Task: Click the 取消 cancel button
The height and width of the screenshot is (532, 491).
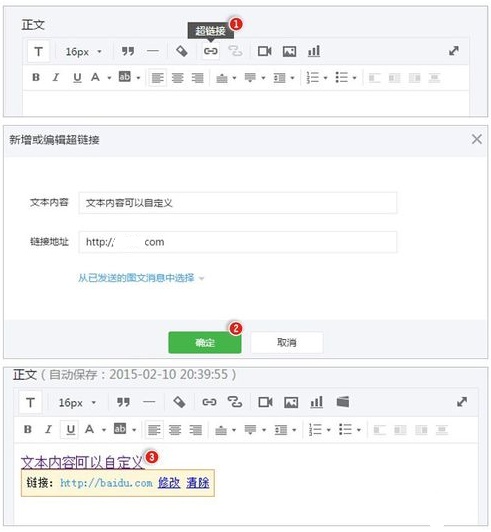Action: pyautogui.click(x=287, y=342)
